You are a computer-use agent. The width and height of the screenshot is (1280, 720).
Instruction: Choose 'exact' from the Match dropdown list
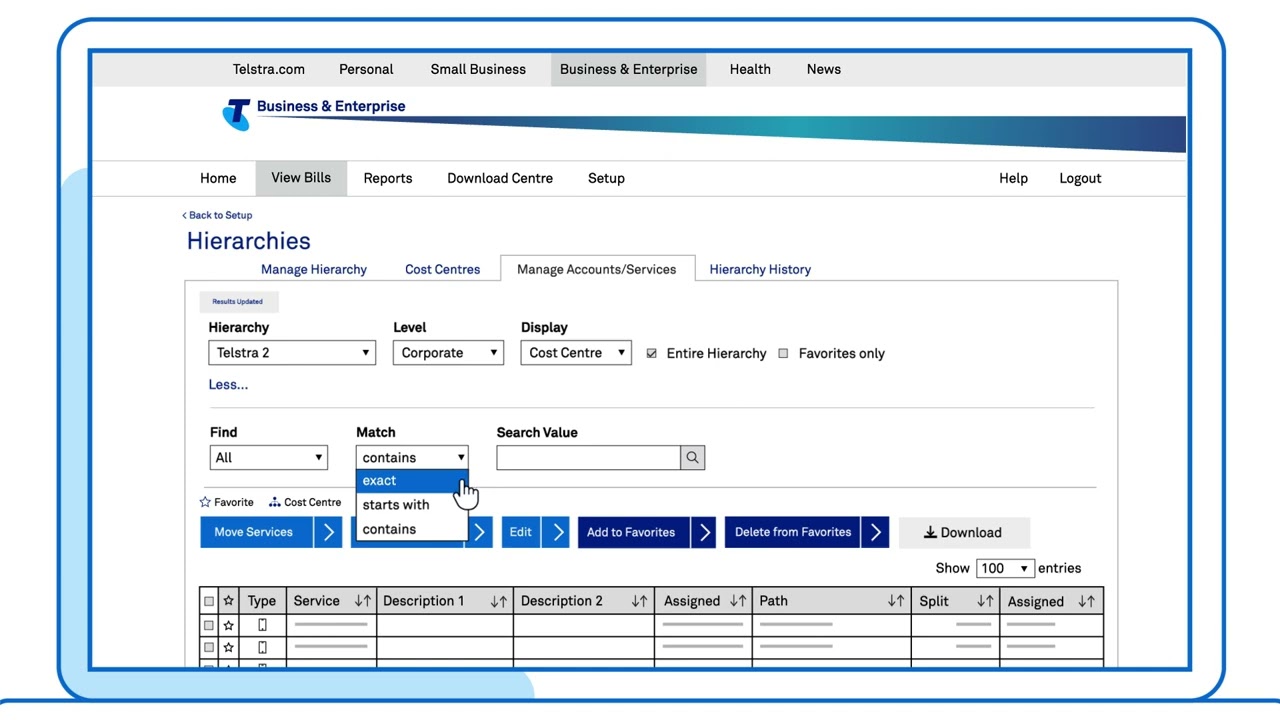click(x=380, y=481)
